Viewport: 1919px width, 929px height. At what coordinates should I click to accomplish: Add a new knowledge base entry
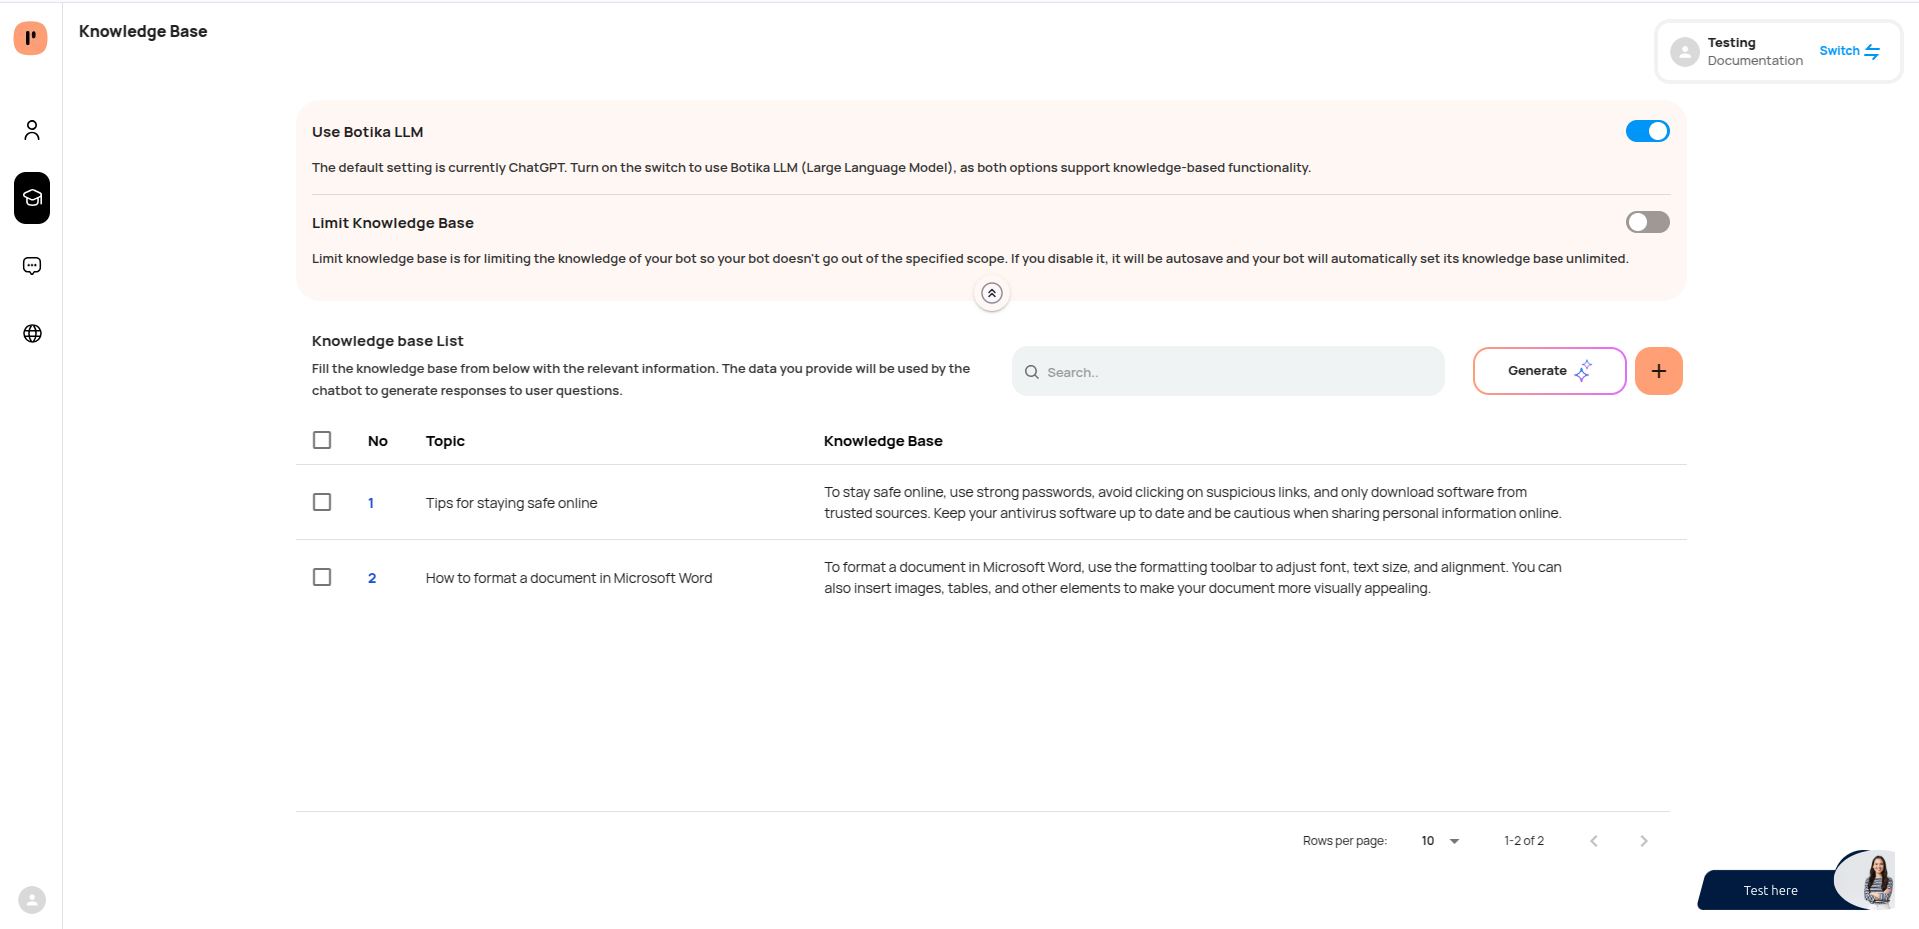[1659, 371]
